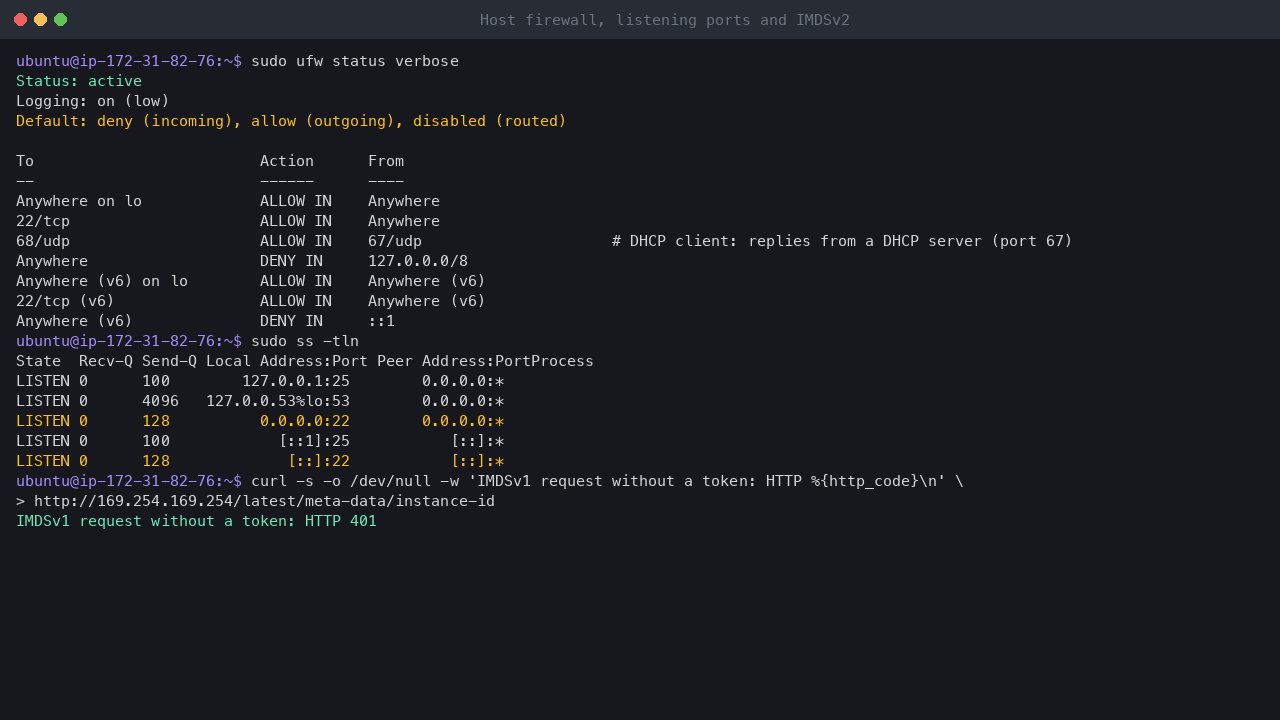Select the '127.0.0.53%lo:53' listening address
This screenshot has width=1280, height=720.
[x=278, y=401]
